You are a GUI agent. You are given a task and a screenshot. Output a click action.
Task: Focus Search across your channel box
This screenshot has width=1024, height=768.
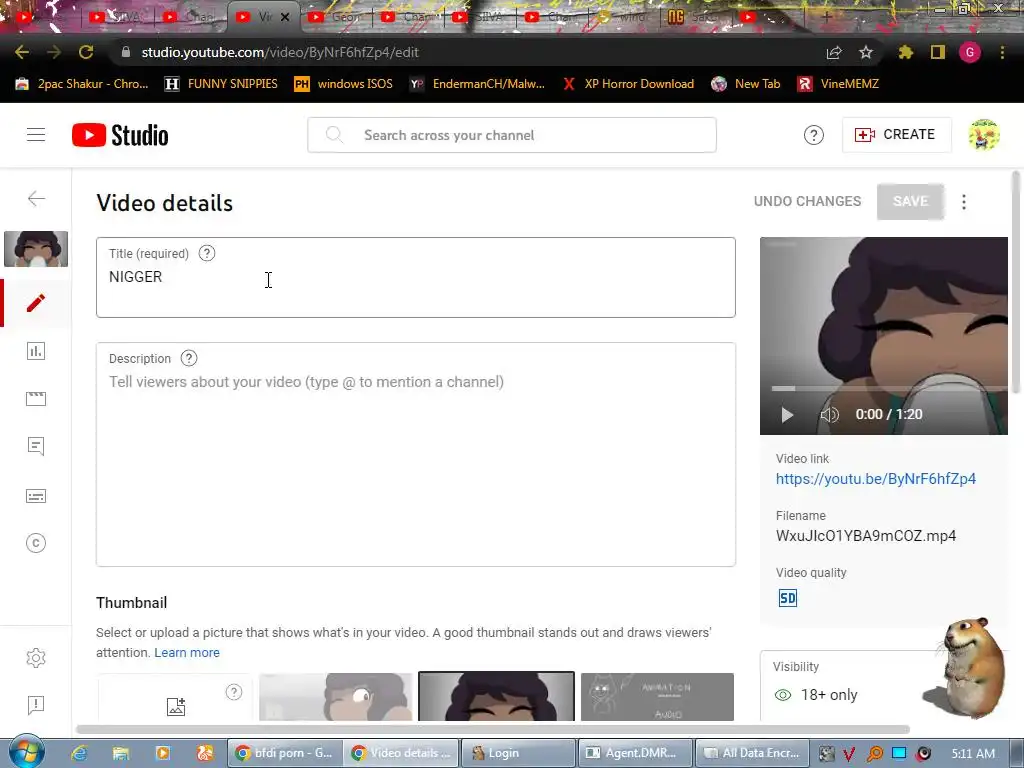click(x=512, y=135)
